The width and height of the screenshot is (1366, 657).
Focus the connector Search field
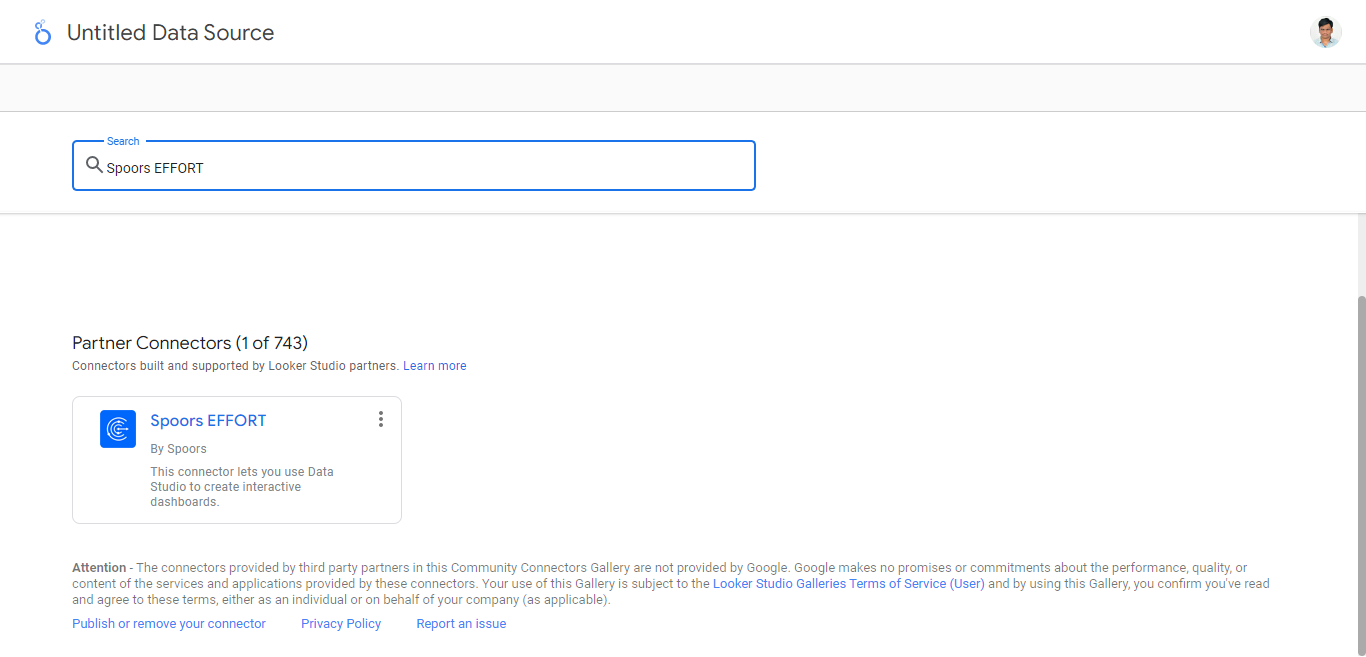[430, 168]
